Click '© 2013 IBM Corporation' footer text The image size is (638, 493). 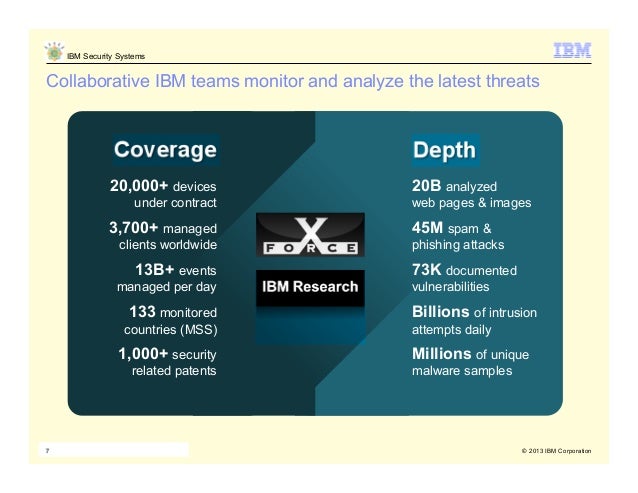pyautogui.click(x=556, y=451)
